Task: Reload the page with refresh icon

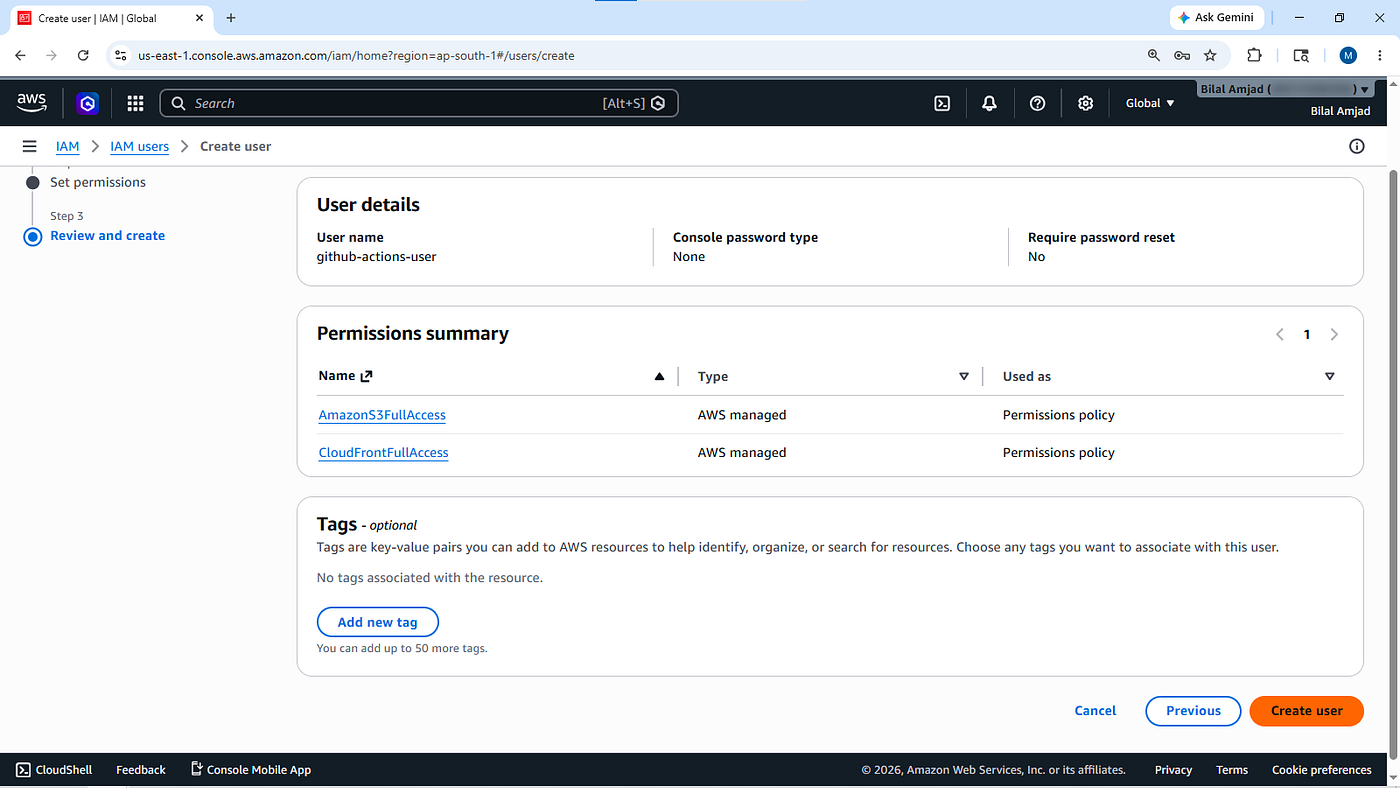Action: coord(83,56)
